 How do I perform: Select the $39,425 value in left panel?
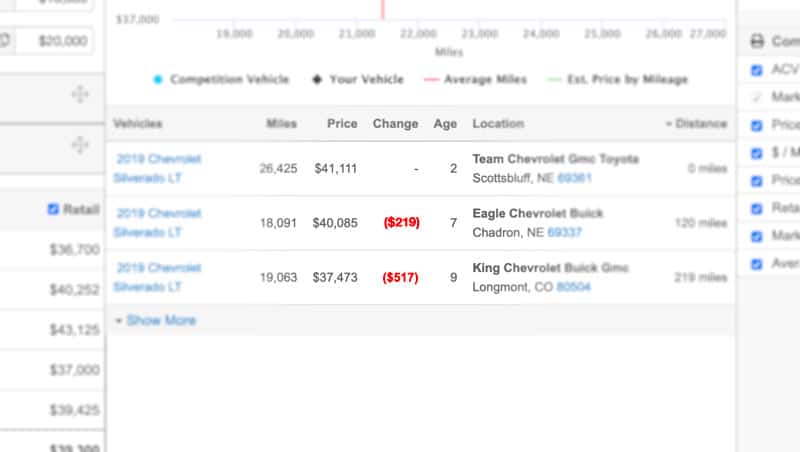(x=74, y=410)
